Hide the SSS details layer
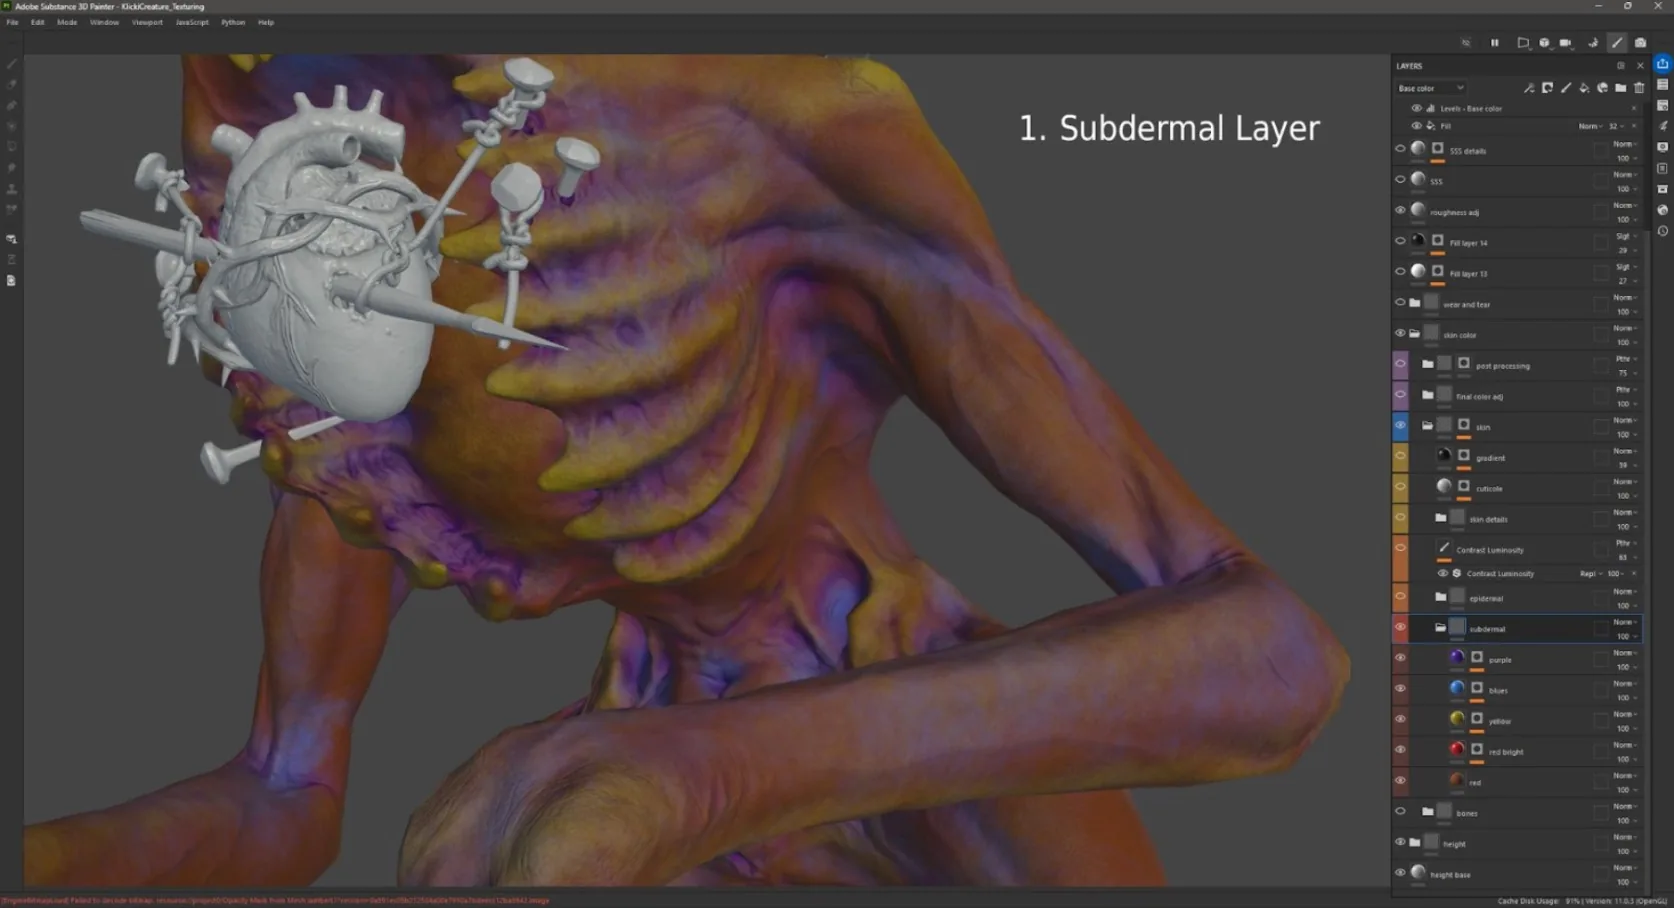This screenshot has width=1674, height=908. point(1400,149)
